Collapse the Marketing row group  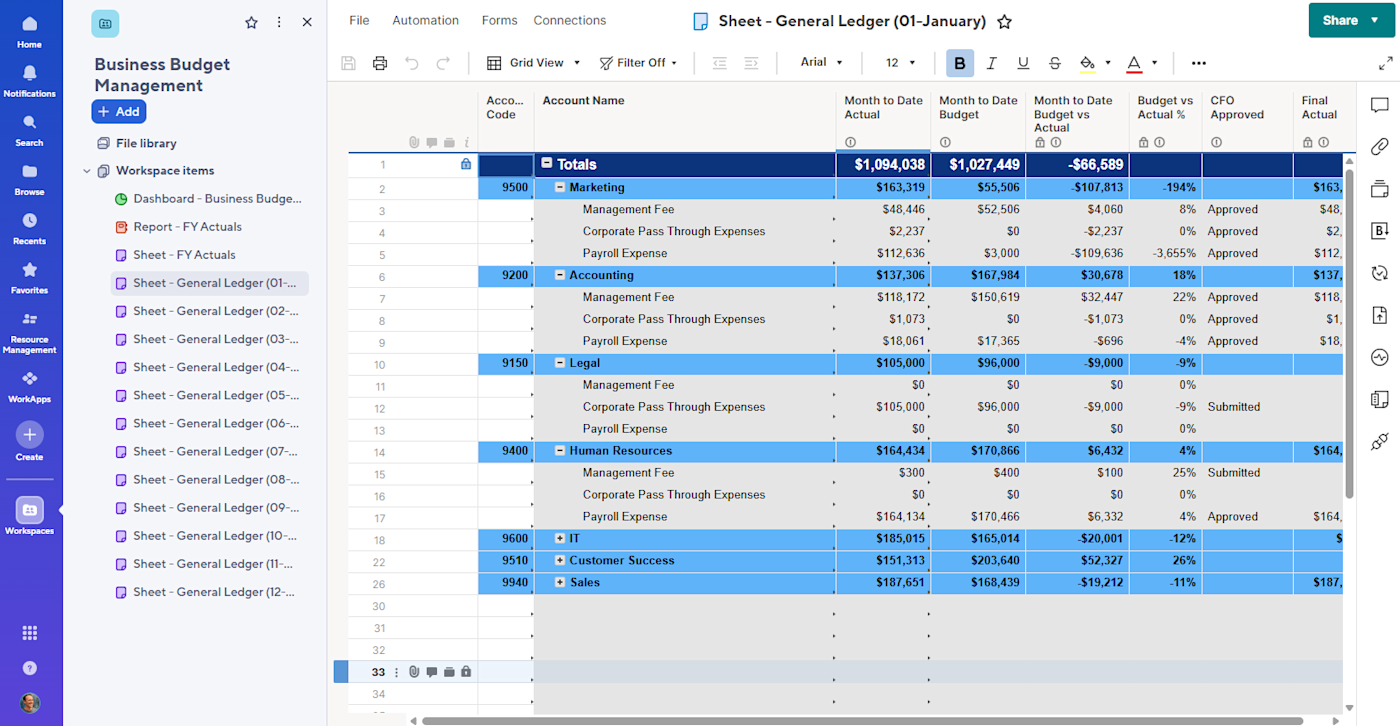coord(561,187)
